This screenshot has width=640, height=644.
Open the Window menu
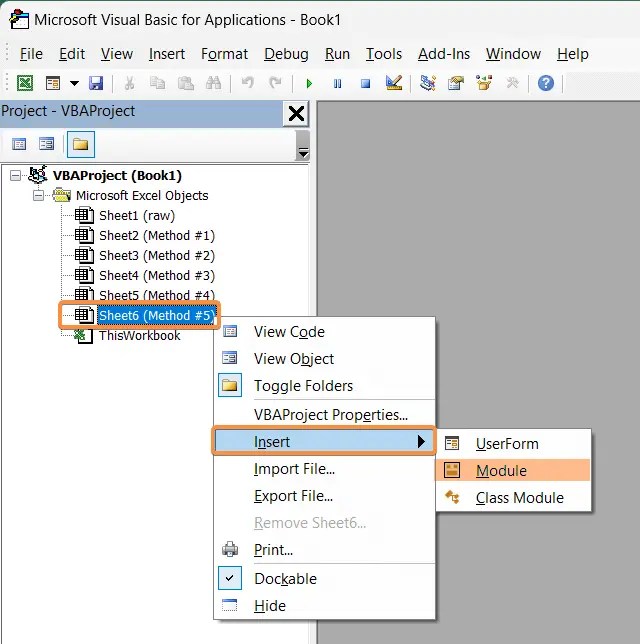(x=513, y=54)
